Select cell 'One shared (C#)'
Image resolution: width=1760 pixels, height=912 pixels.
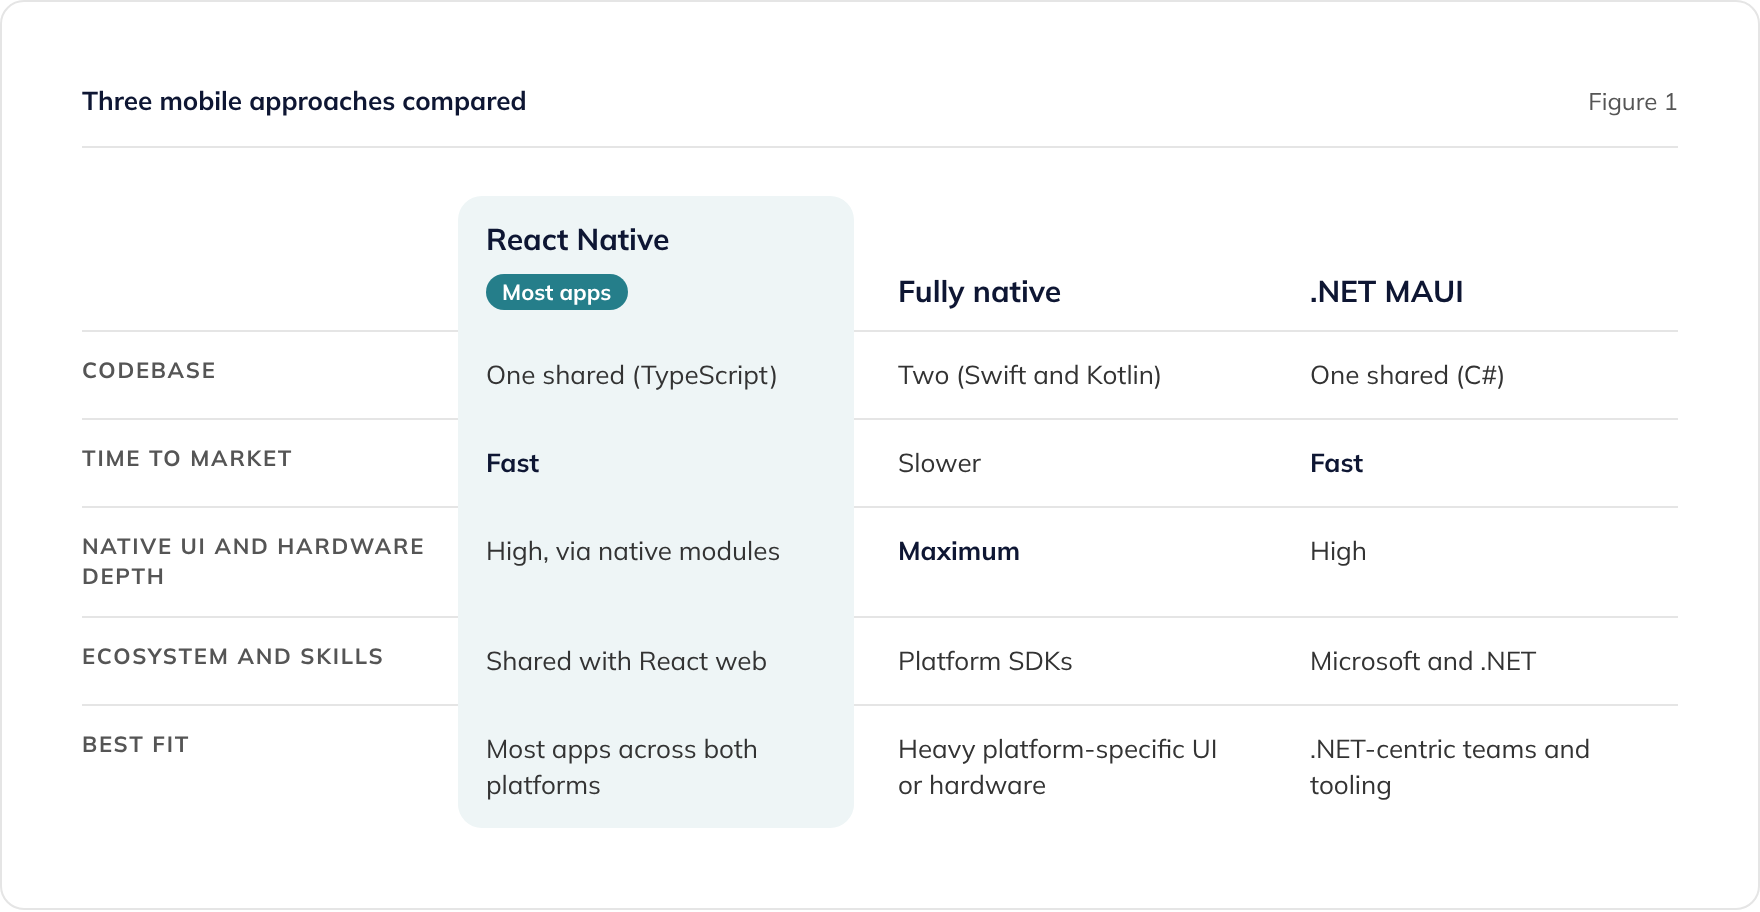coord(1407,376)
